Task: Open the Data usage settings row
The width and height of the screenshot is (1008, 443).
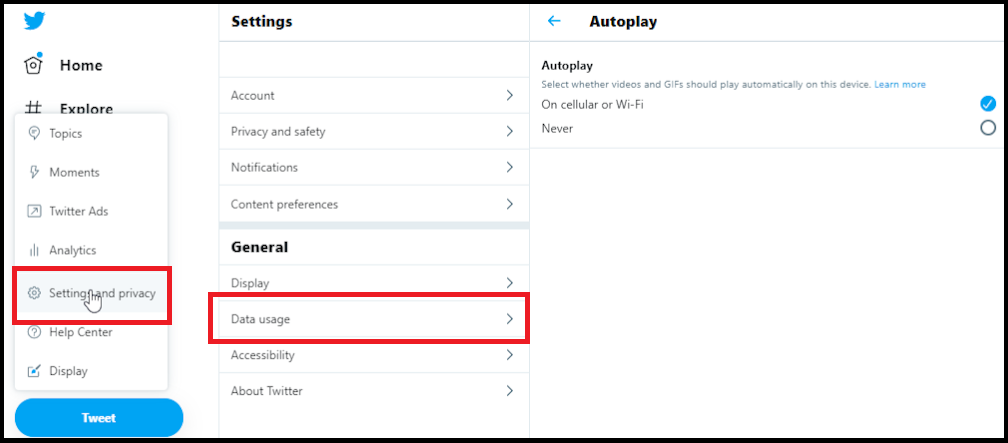Action: (368, 319)
